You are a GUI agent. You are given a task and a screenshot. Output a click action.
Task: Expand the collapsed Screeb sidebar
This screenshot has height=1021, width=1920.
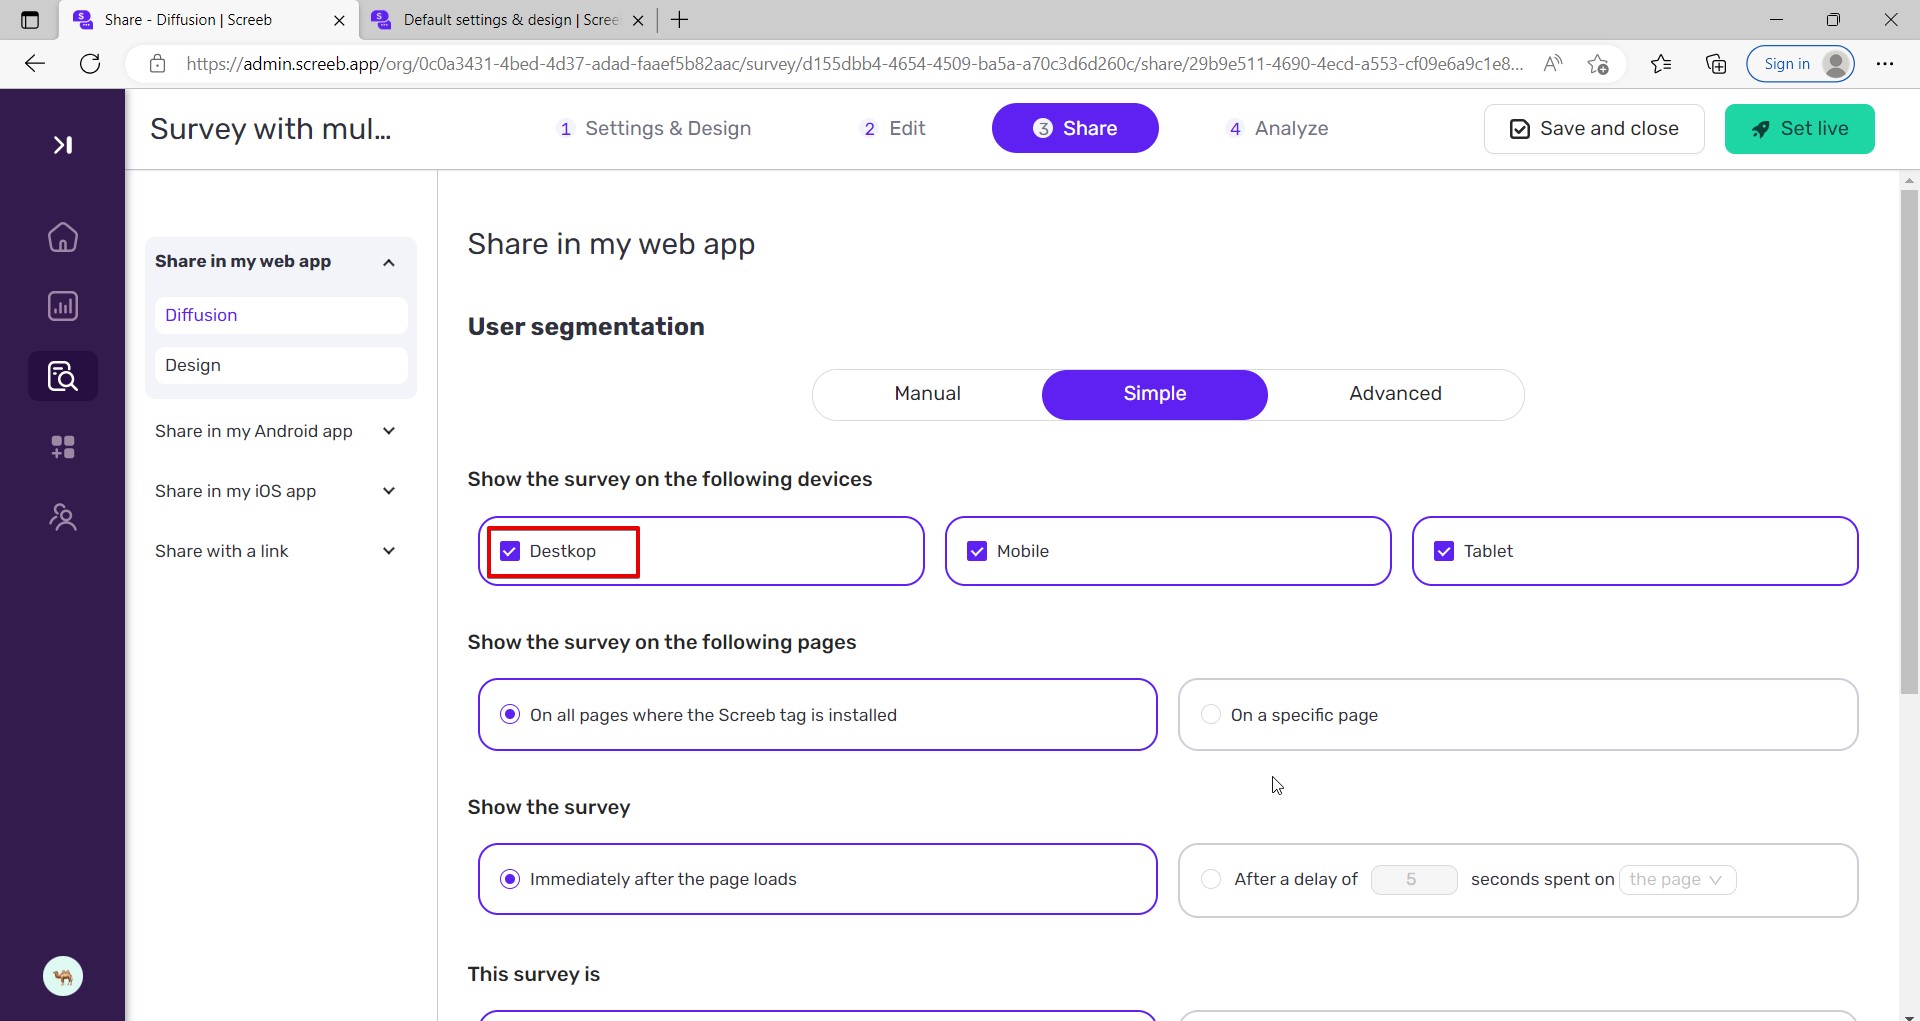pos(63,145)
